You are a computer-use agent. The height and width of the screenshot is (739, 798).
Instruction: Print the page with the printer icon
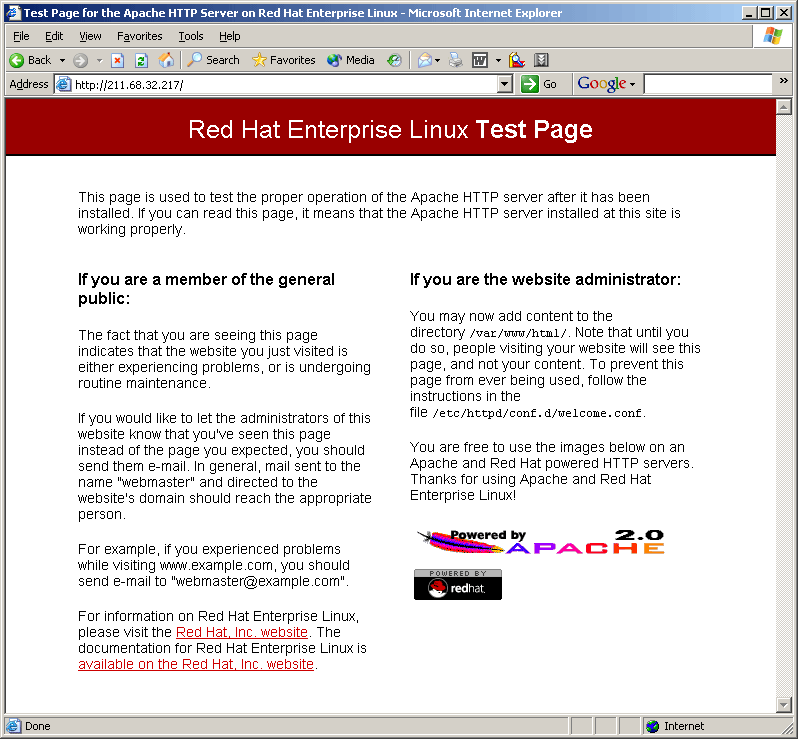pyautogui.click(x=455, y=61)
